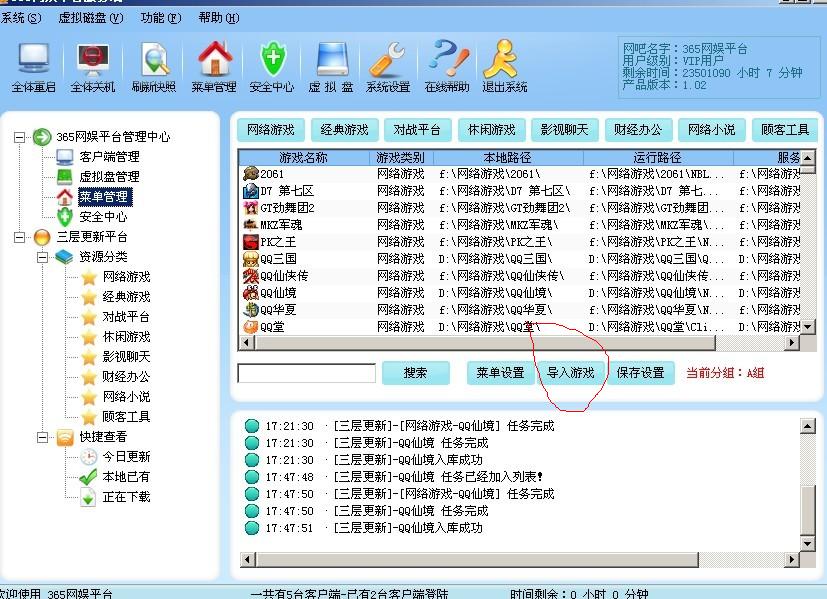The width and height of the screenshot is (827, 599).
Task: Click the 全体重启 toolbar icon
Action: click(x=34, y=66)
